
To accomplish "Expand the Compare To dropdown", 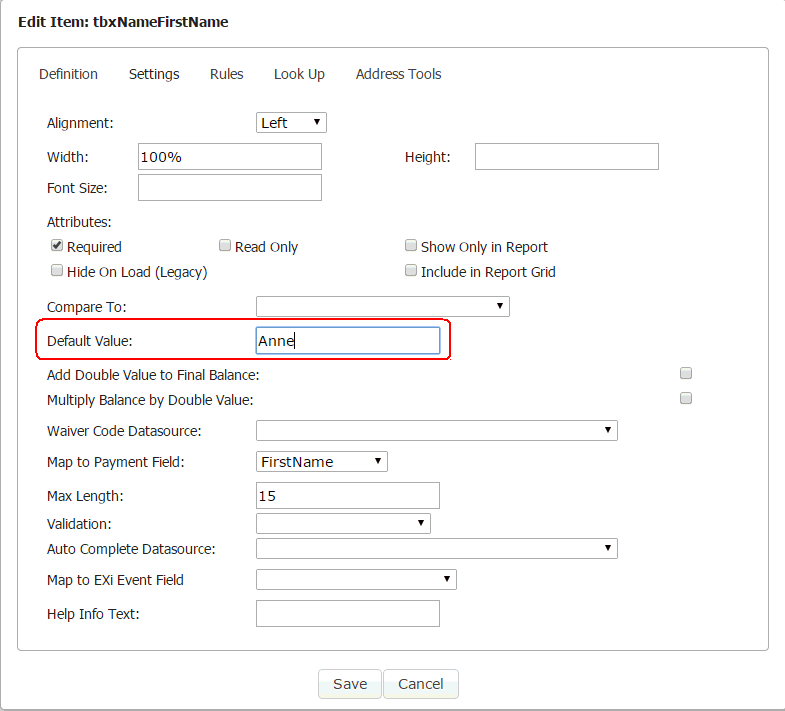I will [x=383, y=306].
